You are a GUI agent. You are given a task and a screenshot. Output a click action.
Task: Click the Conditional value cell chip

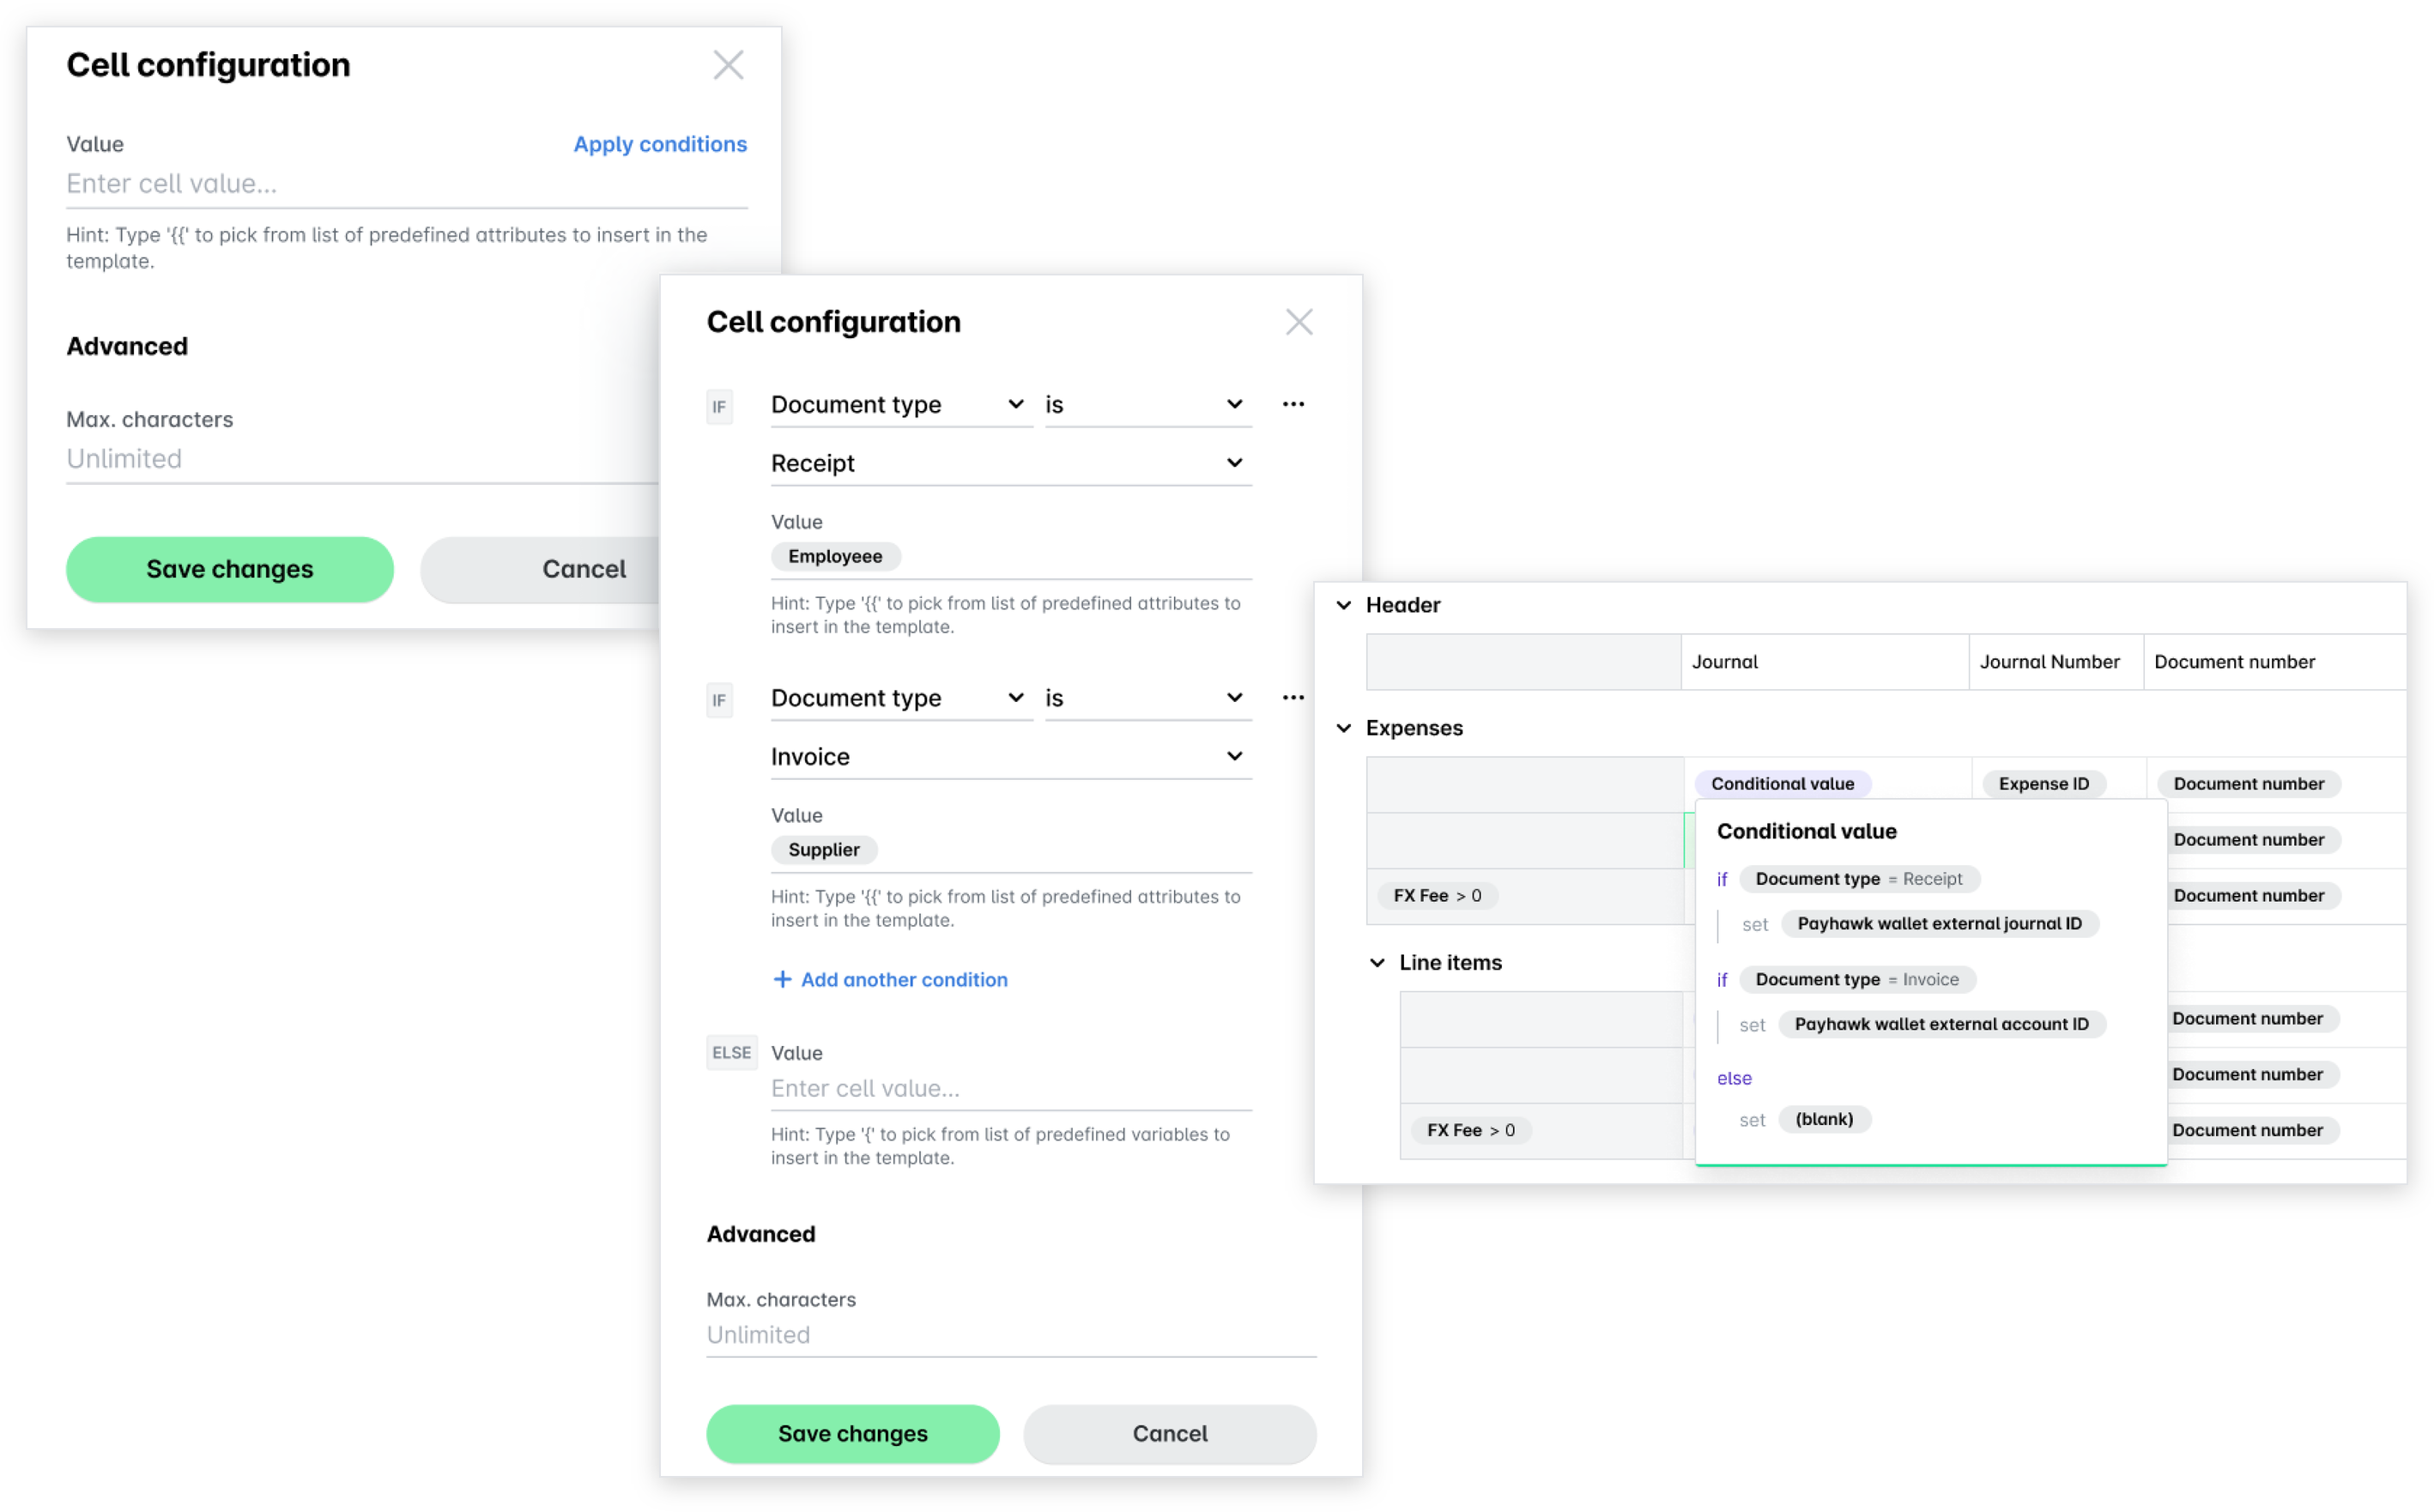[1782, 783]
